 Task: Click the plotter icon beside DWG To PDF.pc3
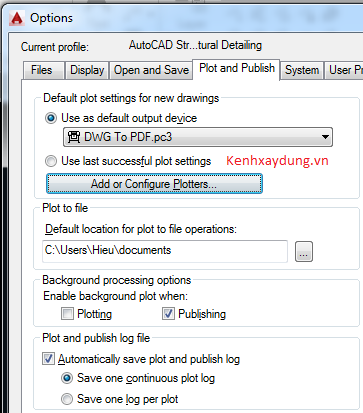coord(74,137)
